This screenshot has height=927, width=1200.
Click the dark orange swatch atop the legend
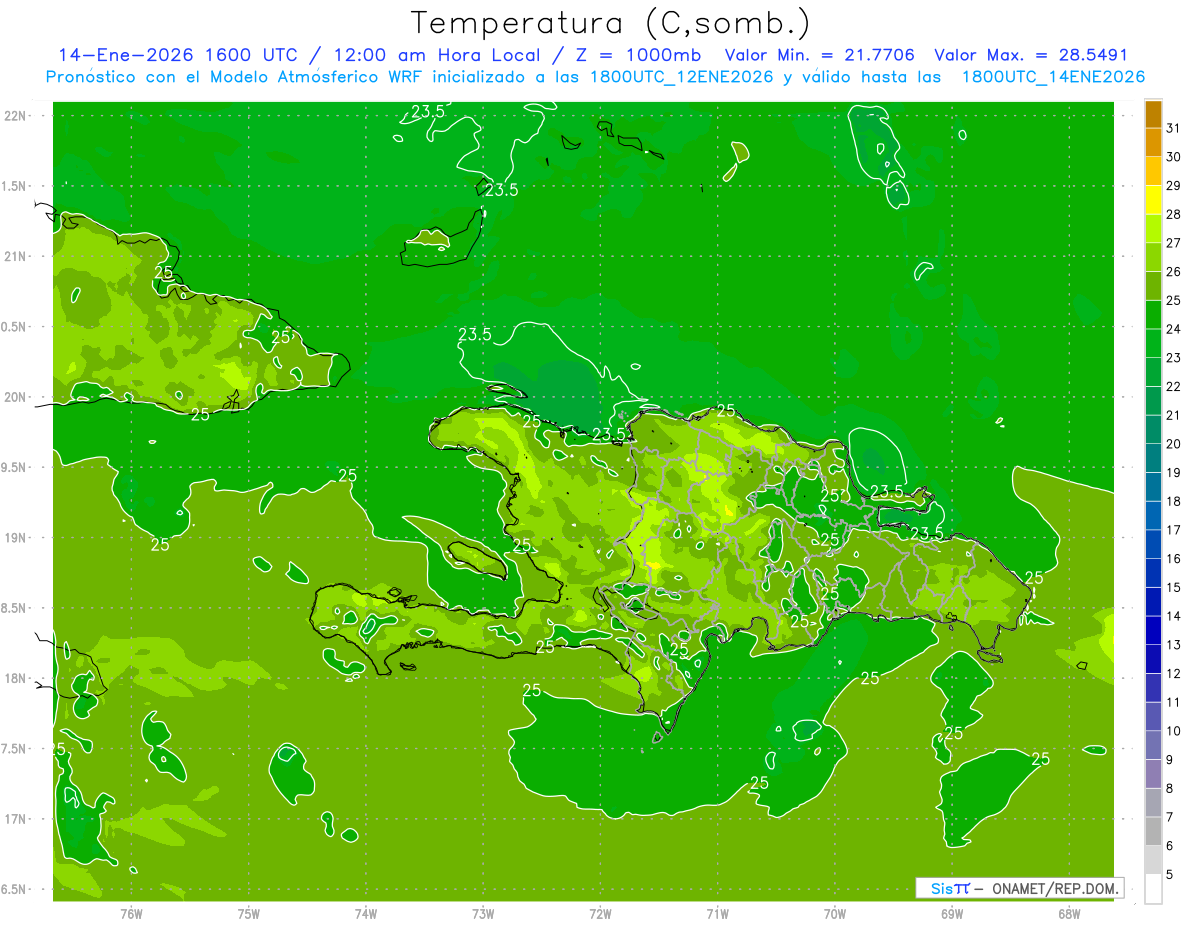point(1153,114)
